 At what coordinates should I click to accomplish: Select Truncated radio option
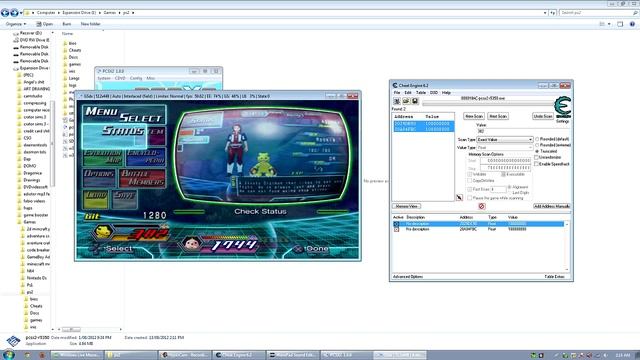[537, 151]
